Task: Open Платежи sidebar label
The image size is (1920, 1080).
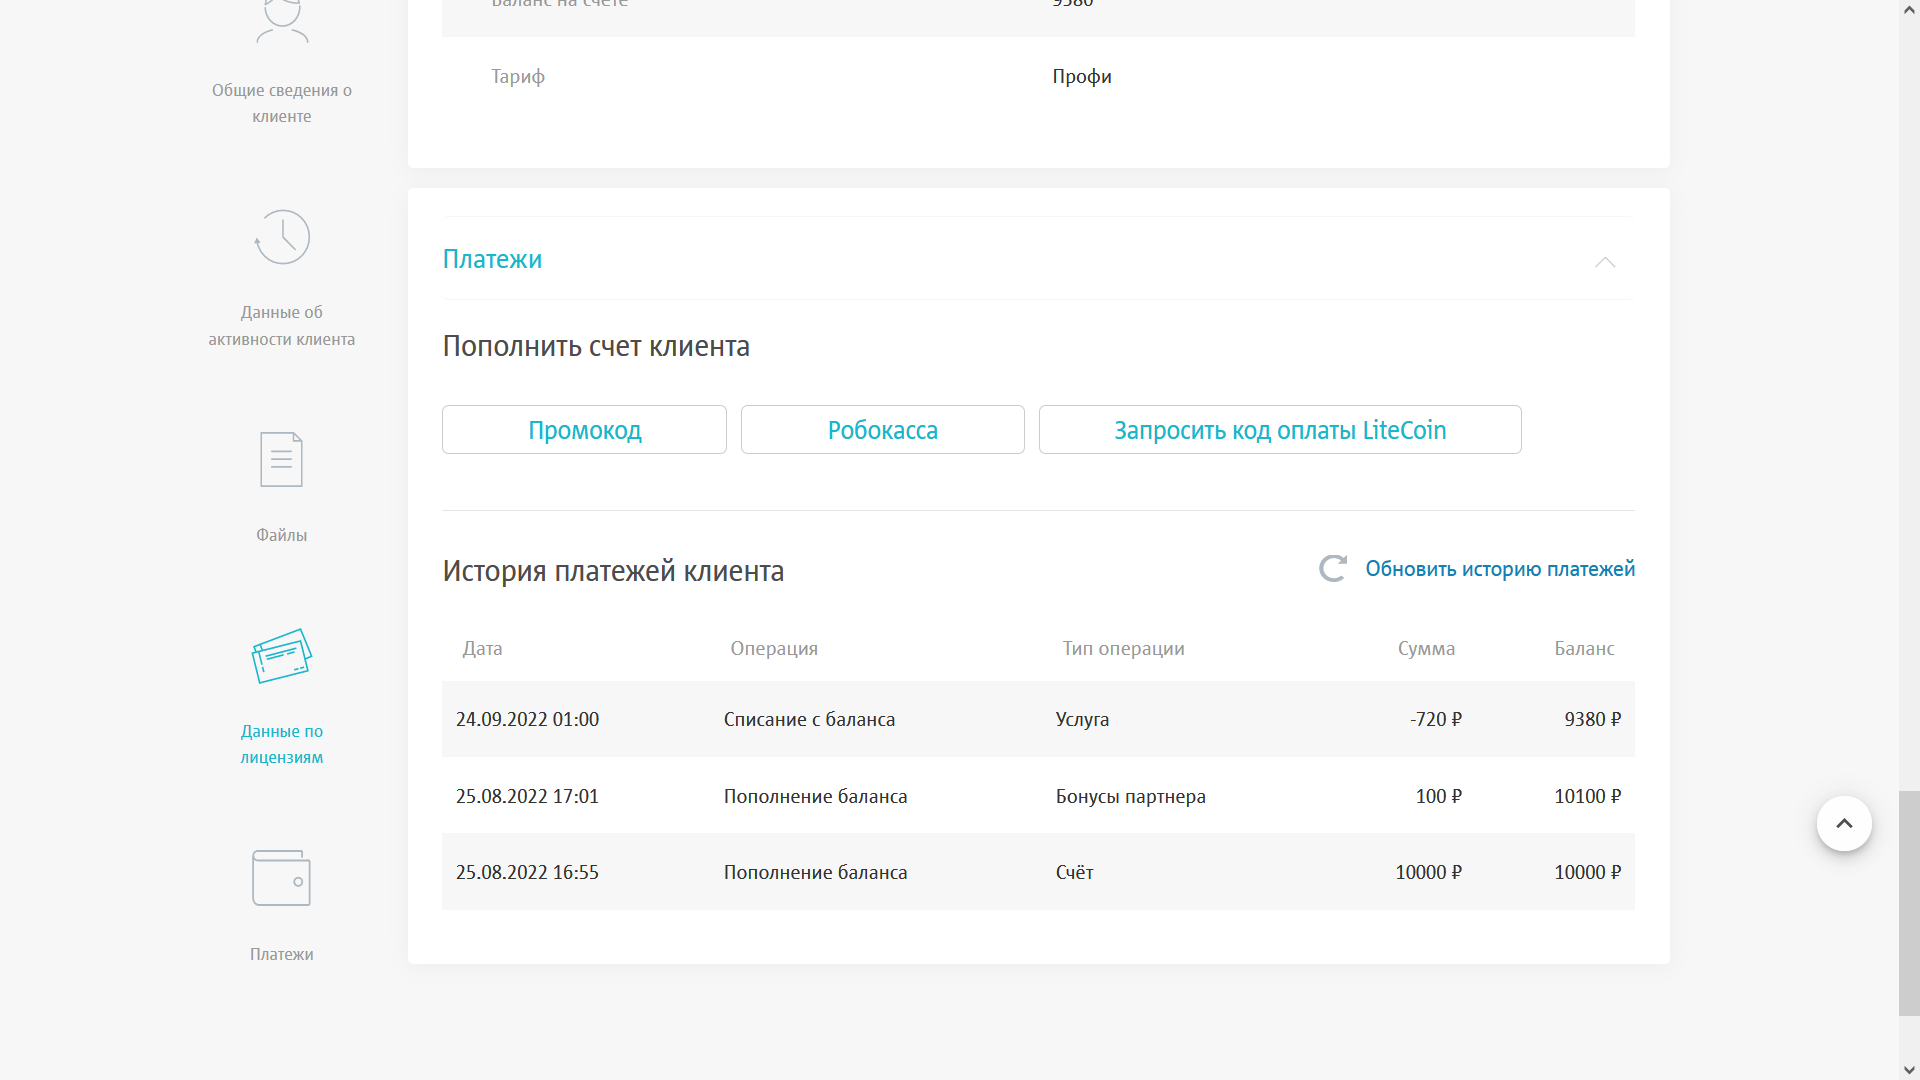Action: tap(282, 954)
